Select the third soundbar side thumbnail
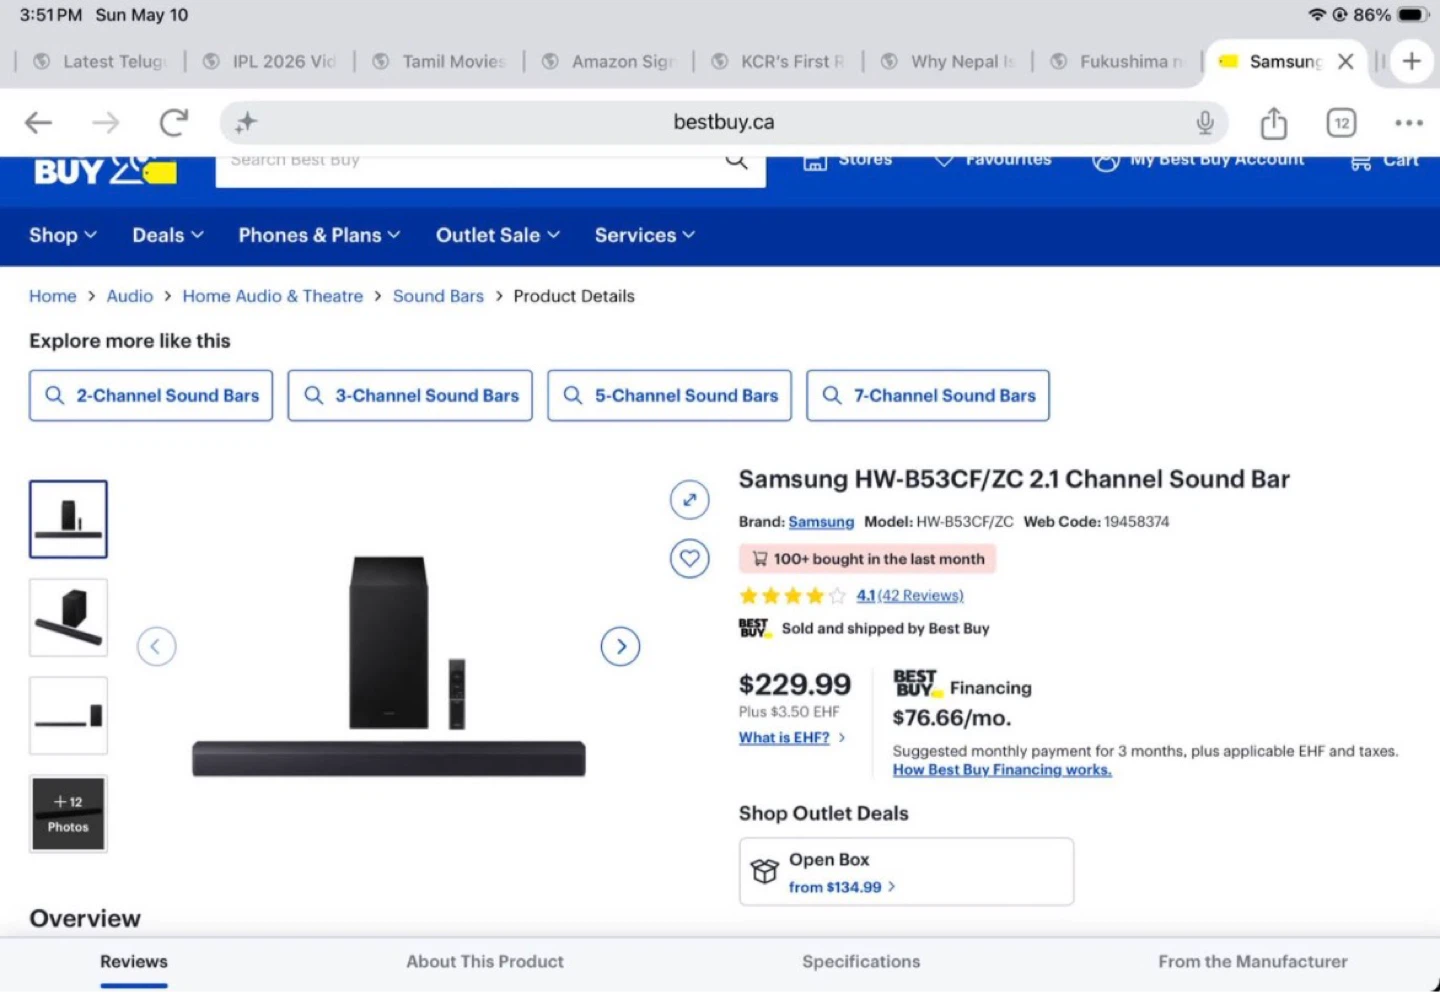 (68, 715)
